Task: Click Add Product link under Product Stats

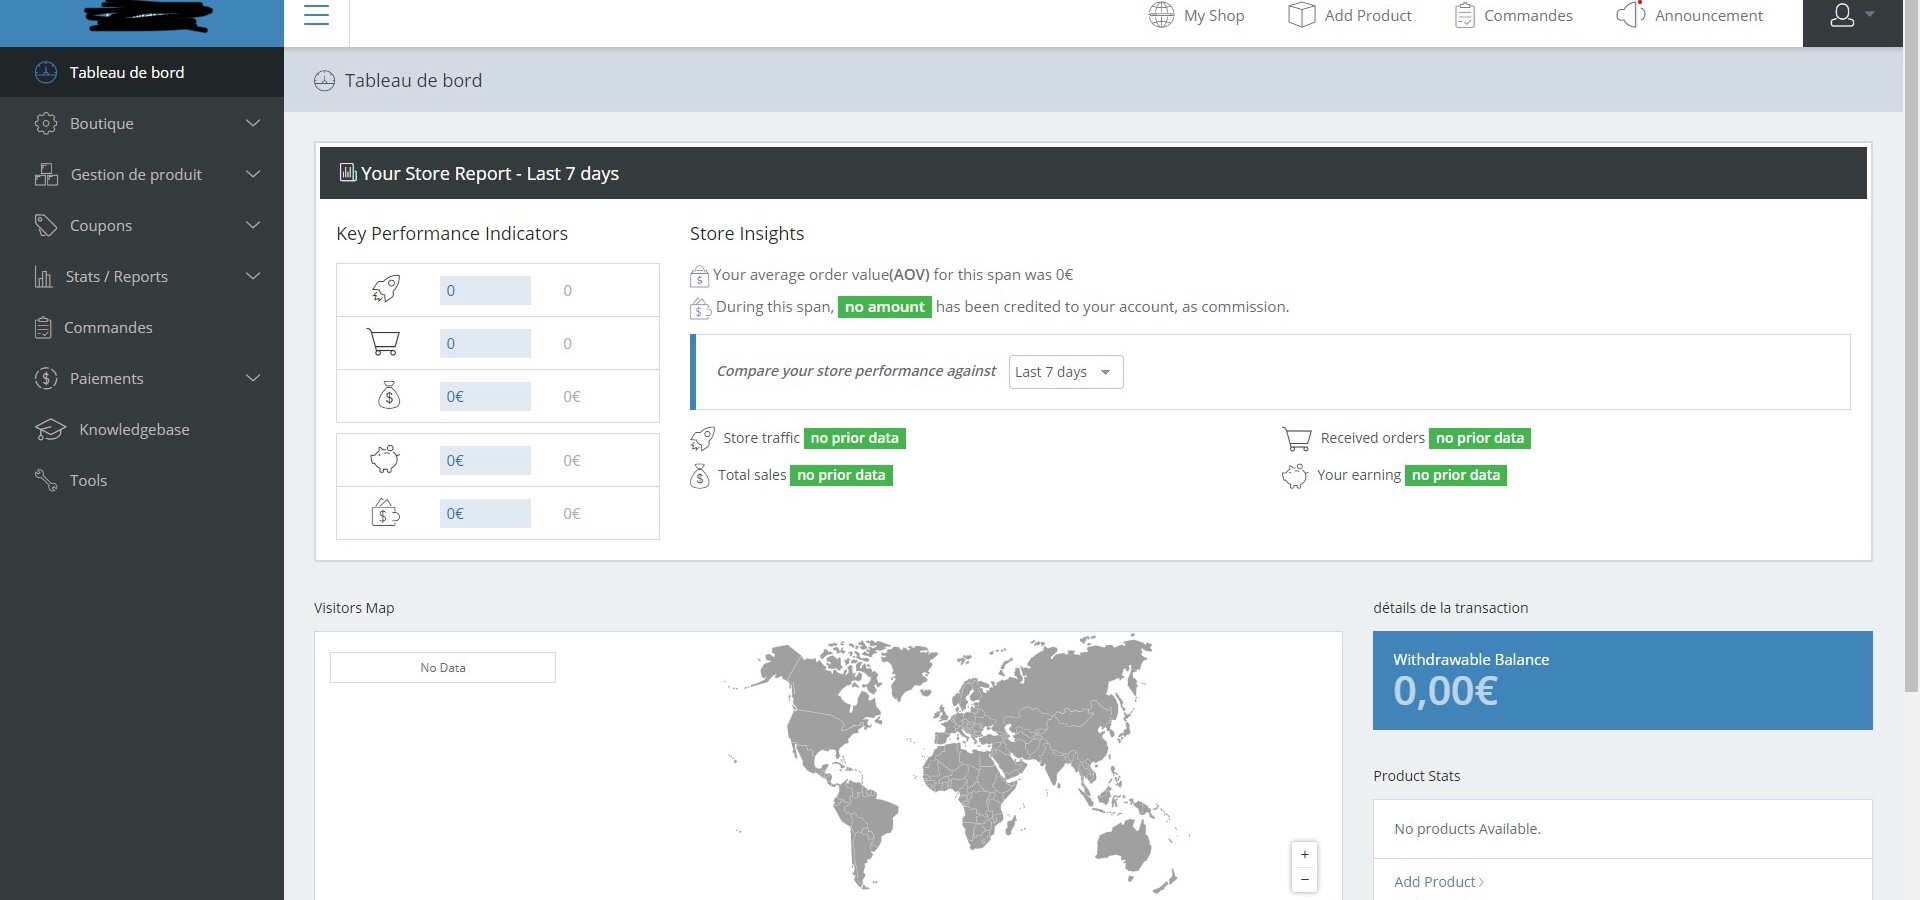Action: pos(1439,882)
